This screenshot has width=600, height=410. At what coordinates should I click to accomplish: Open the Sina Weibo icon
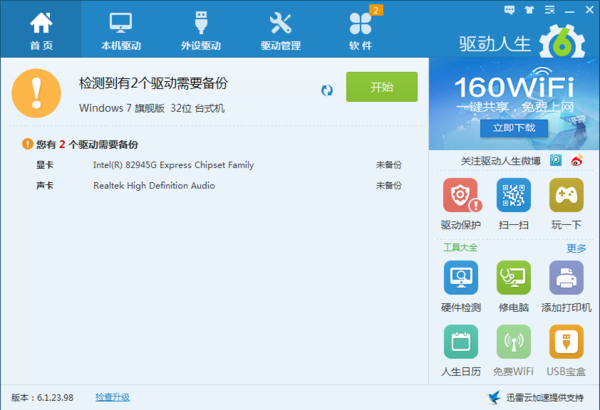point(577,160)
